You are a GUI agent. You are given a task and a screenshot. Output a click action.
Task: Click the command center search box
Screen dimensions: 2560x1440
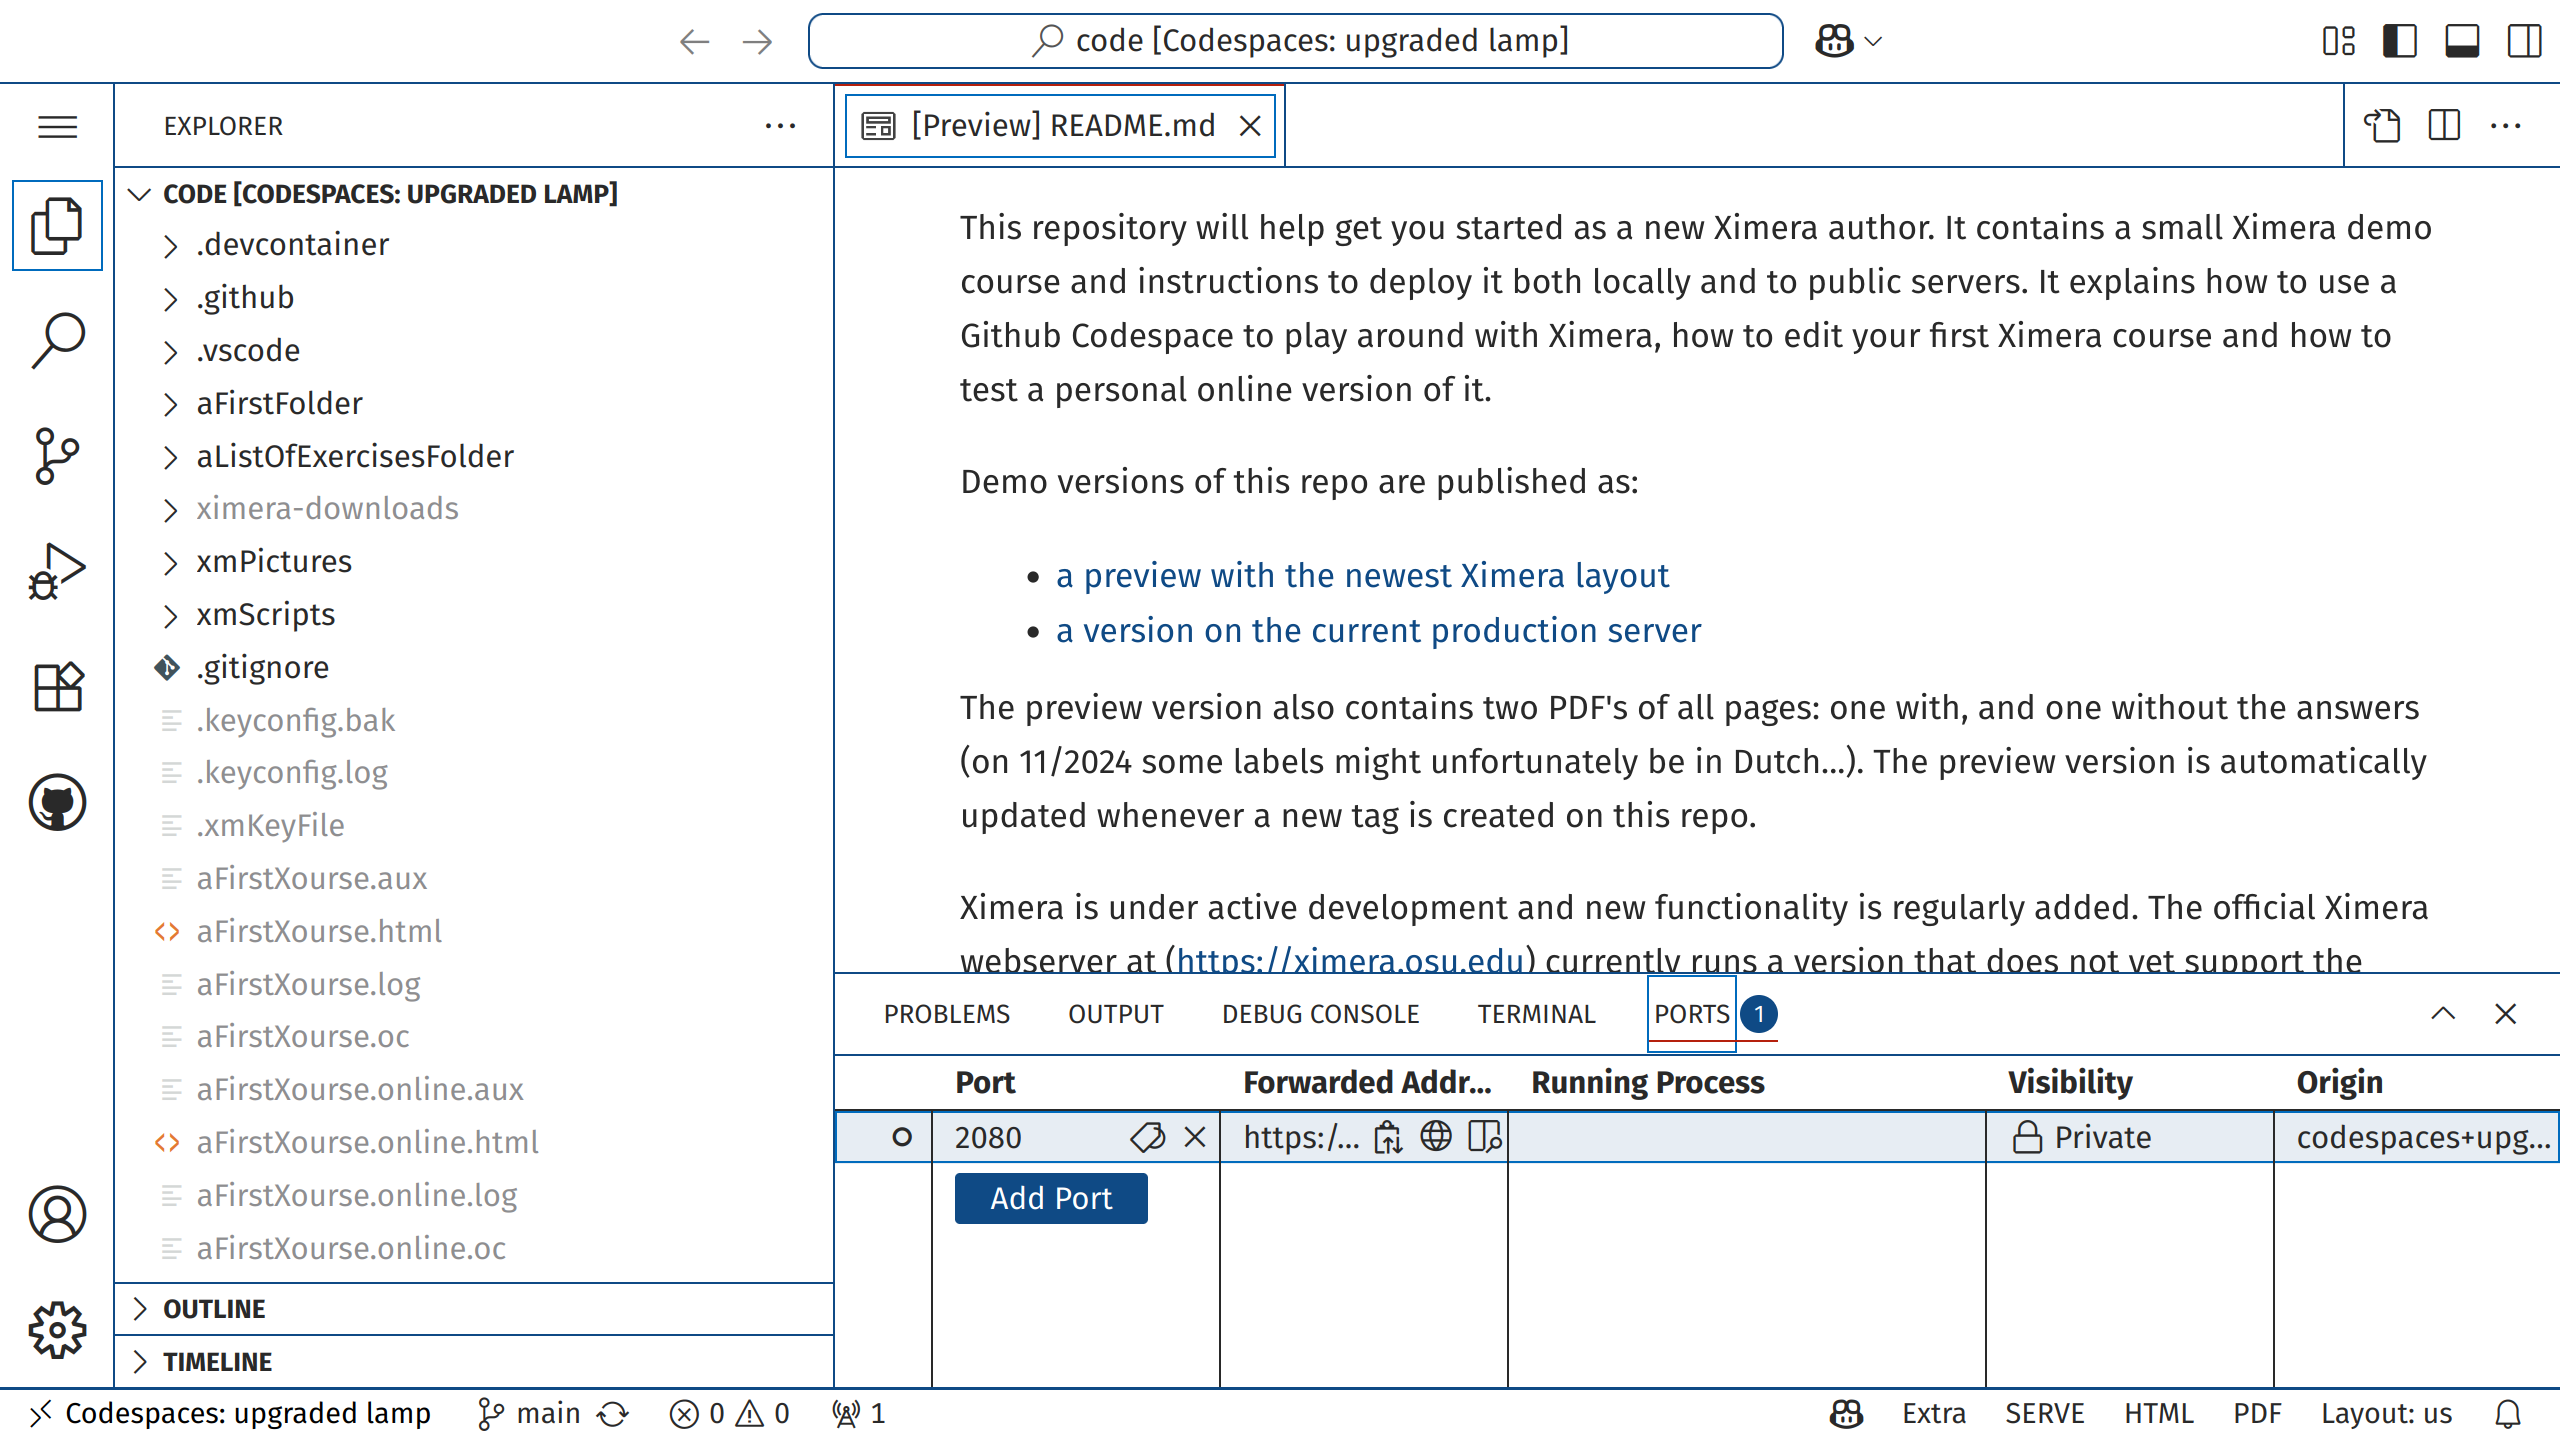1295,41
